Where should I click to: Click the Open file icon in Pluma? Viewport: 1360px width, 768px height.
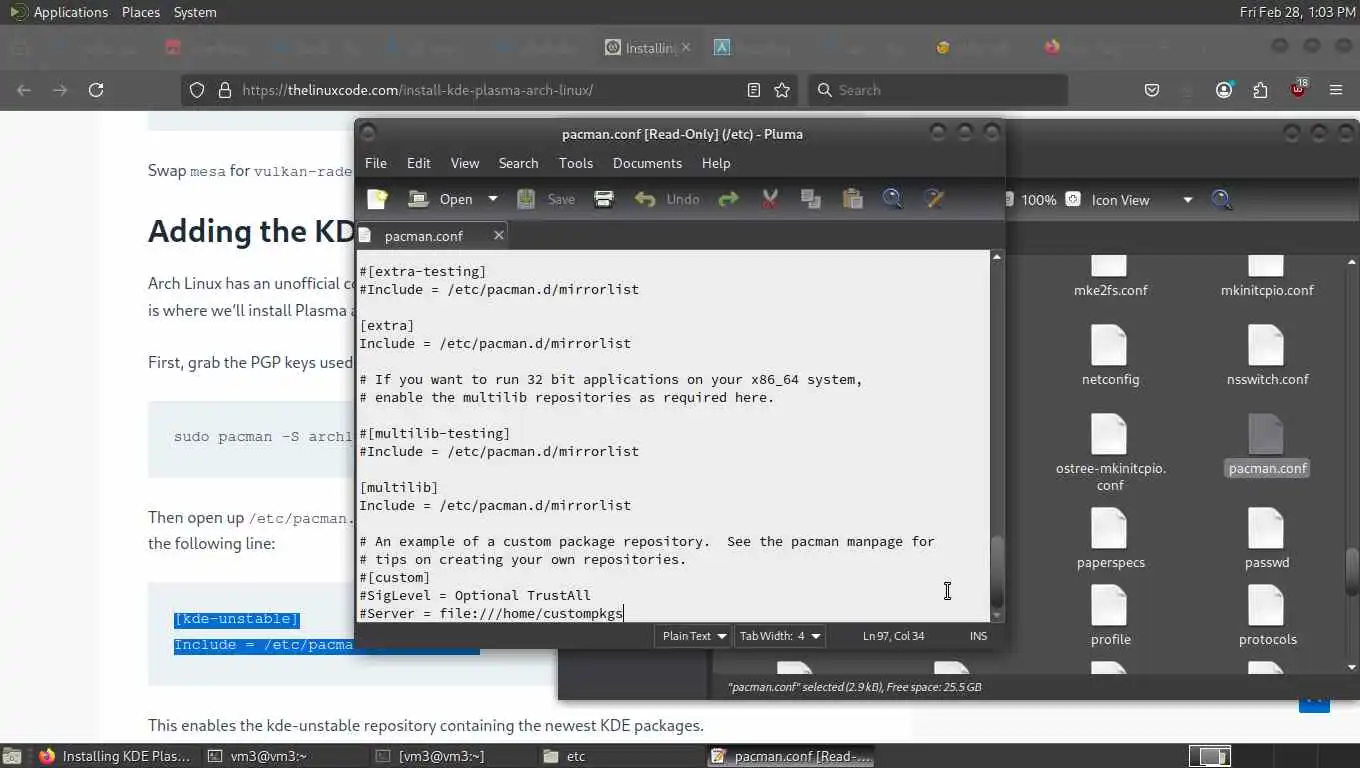click(418, 199)
